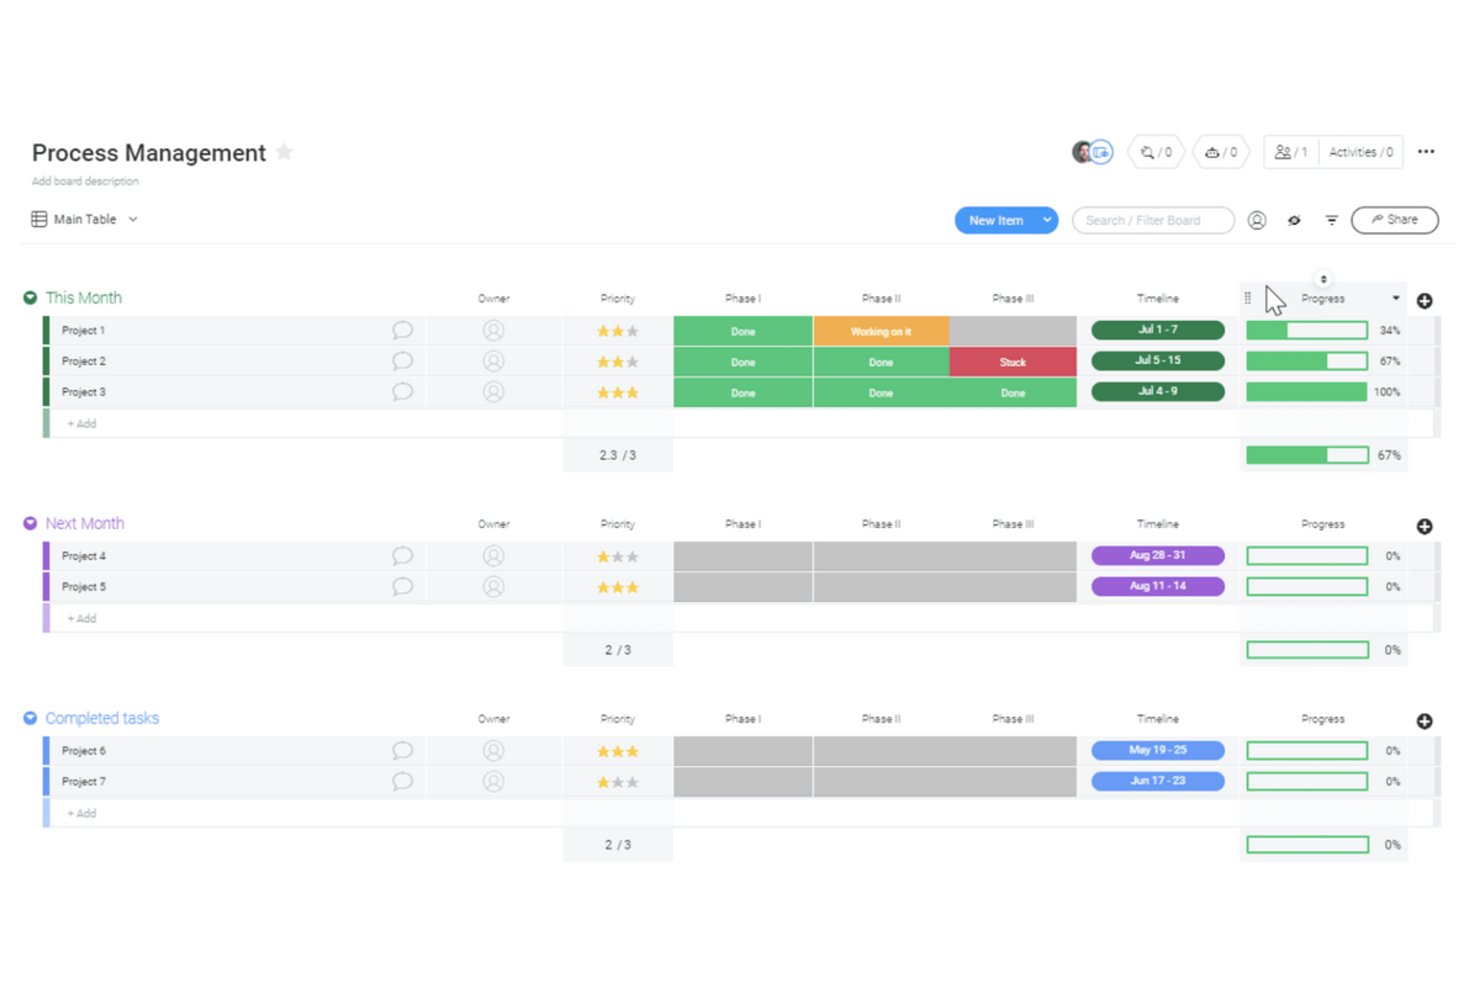Image resolution: width=1480 pixels, height=987 pixels.
Task: Assign owner for Project 6
Action: [493, 751]
